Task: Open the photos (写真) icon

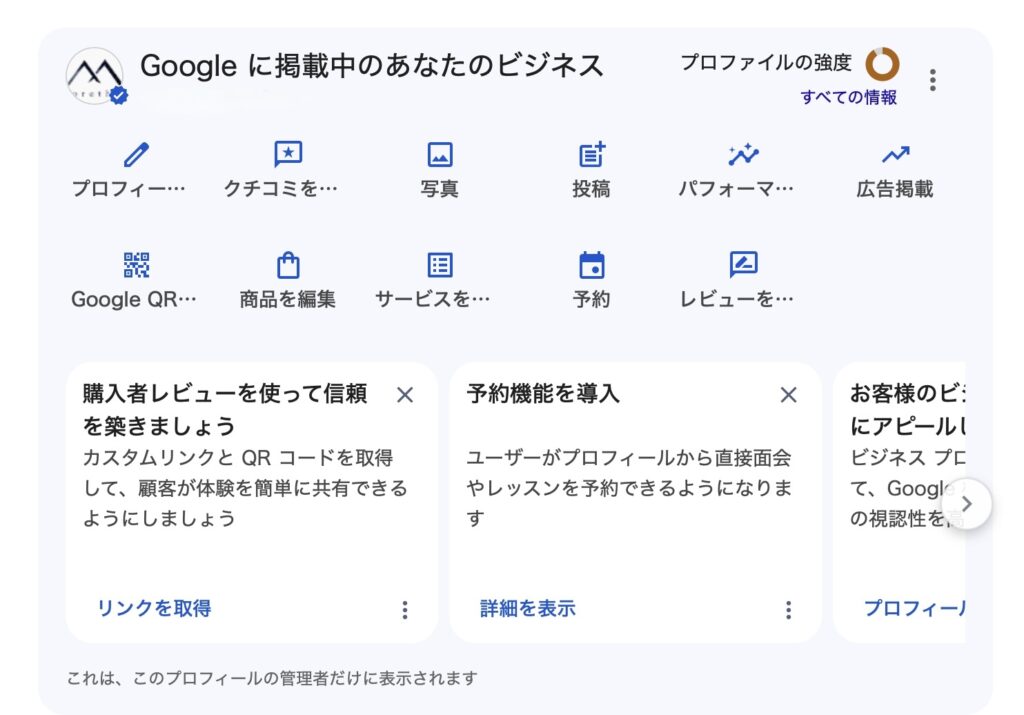Action: pyautogui.click(x=440, y=155)
